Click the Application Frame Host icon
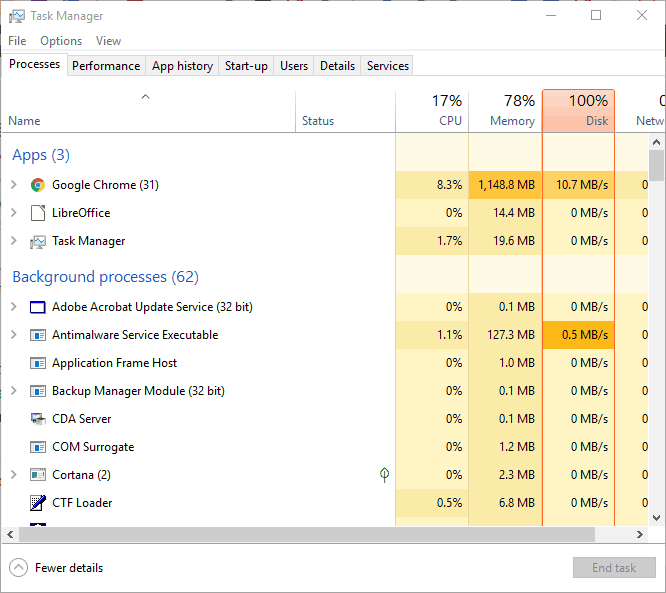666x593 pixels. (x=38, y=363)
